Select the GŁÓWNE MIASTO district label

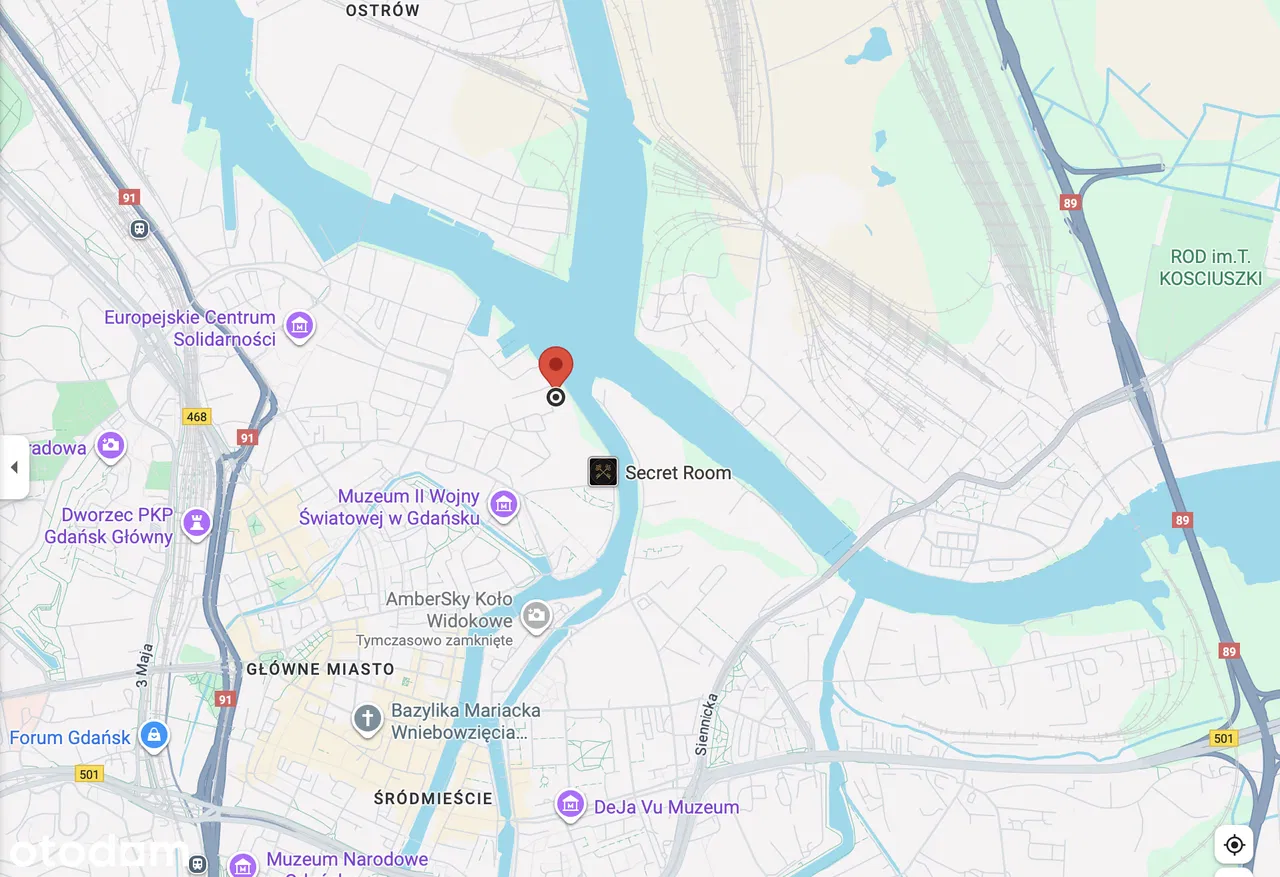[x=320, y=669]
